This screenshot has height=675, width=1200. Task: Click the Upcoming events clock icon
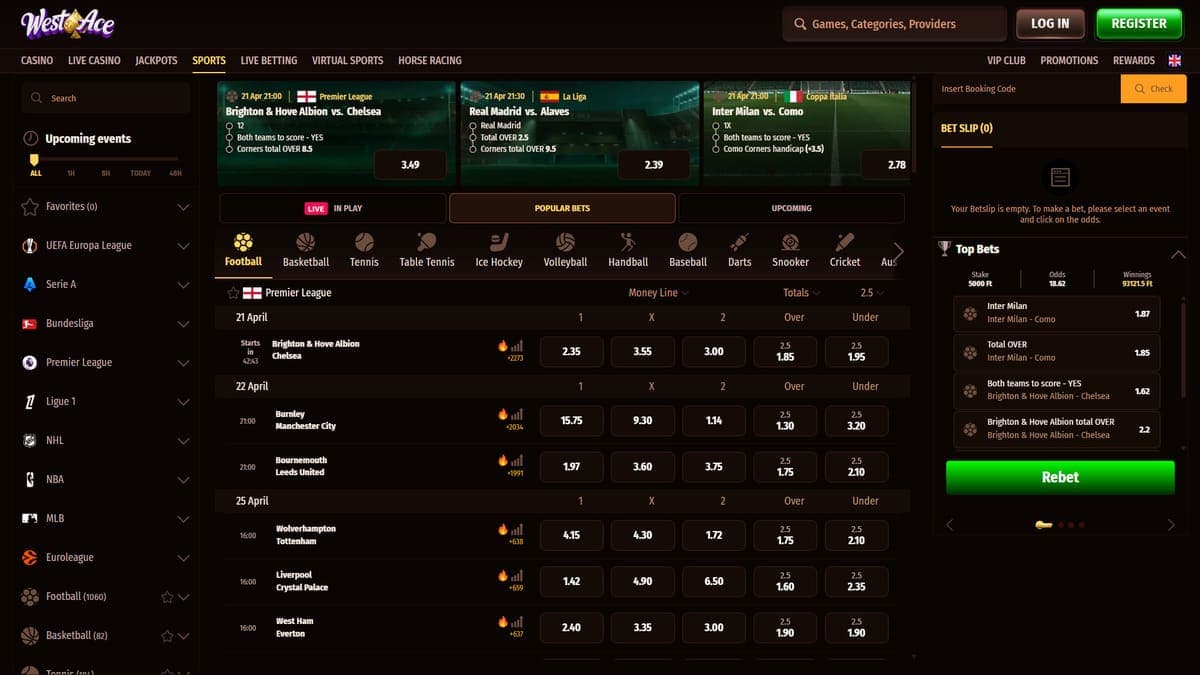click(30, 139)
